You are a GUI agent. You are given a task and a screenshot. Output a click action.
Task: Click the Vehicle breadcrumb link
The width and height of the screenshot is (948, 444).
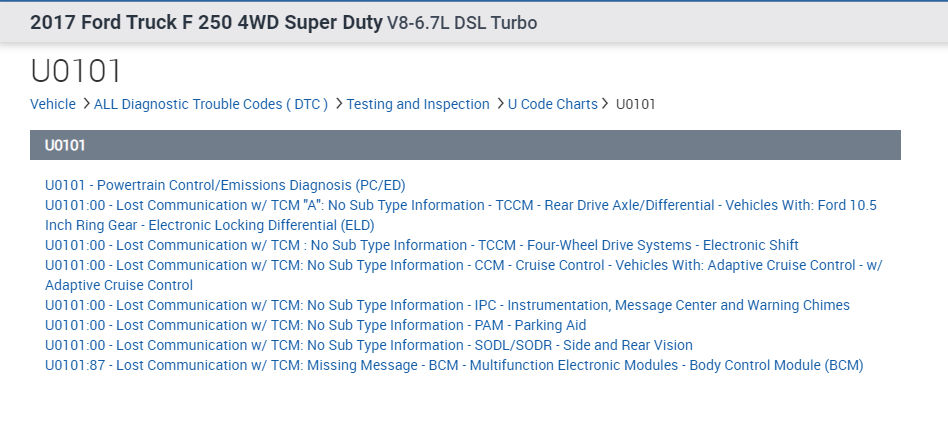pyautogui.click(x=53, y=104)
